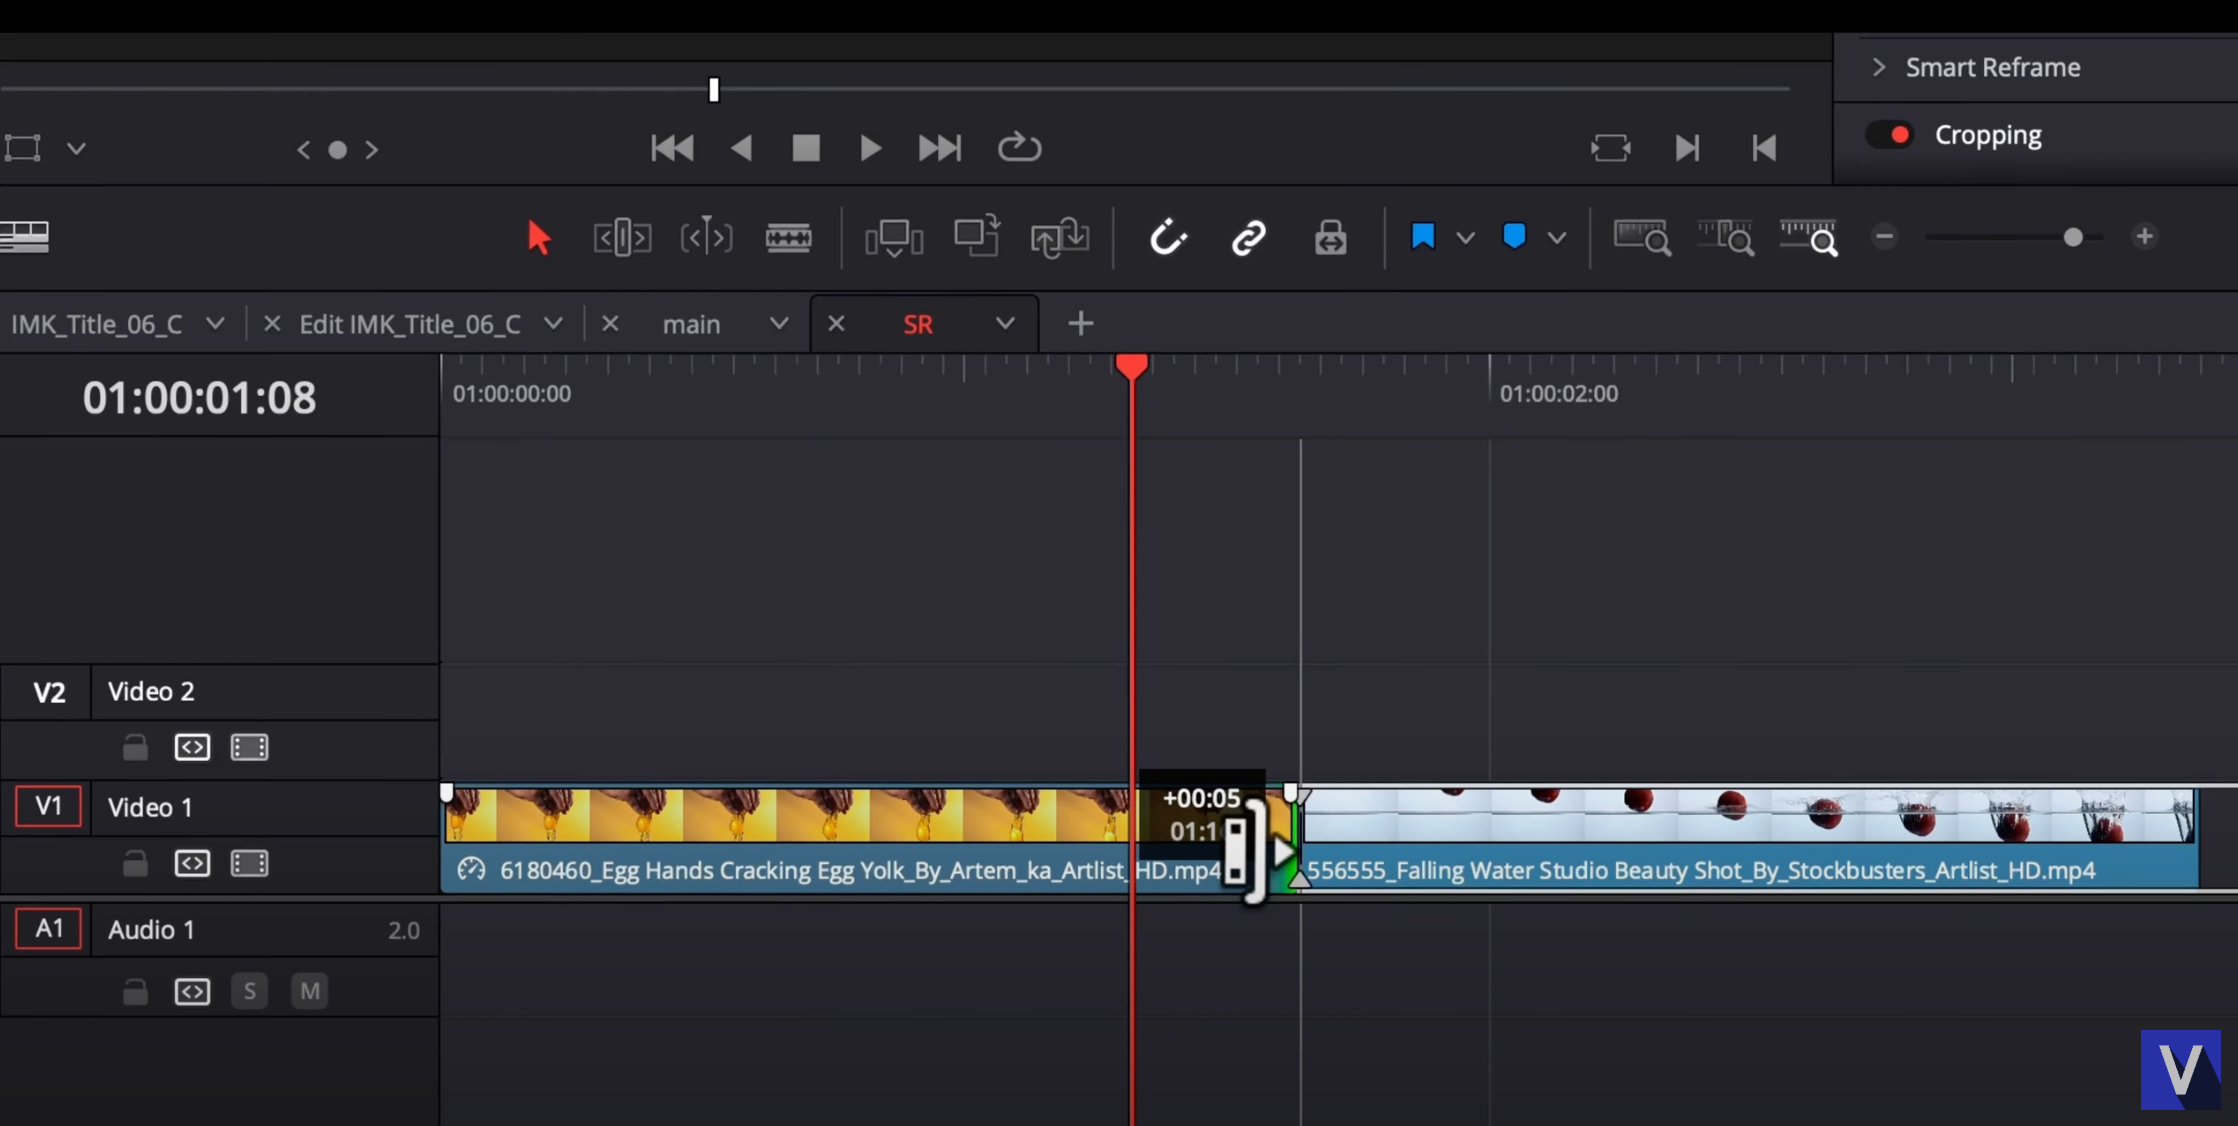Mute Audio 1 track with M
Screen dimensions: 2238x1126
[x=310, y=991]
